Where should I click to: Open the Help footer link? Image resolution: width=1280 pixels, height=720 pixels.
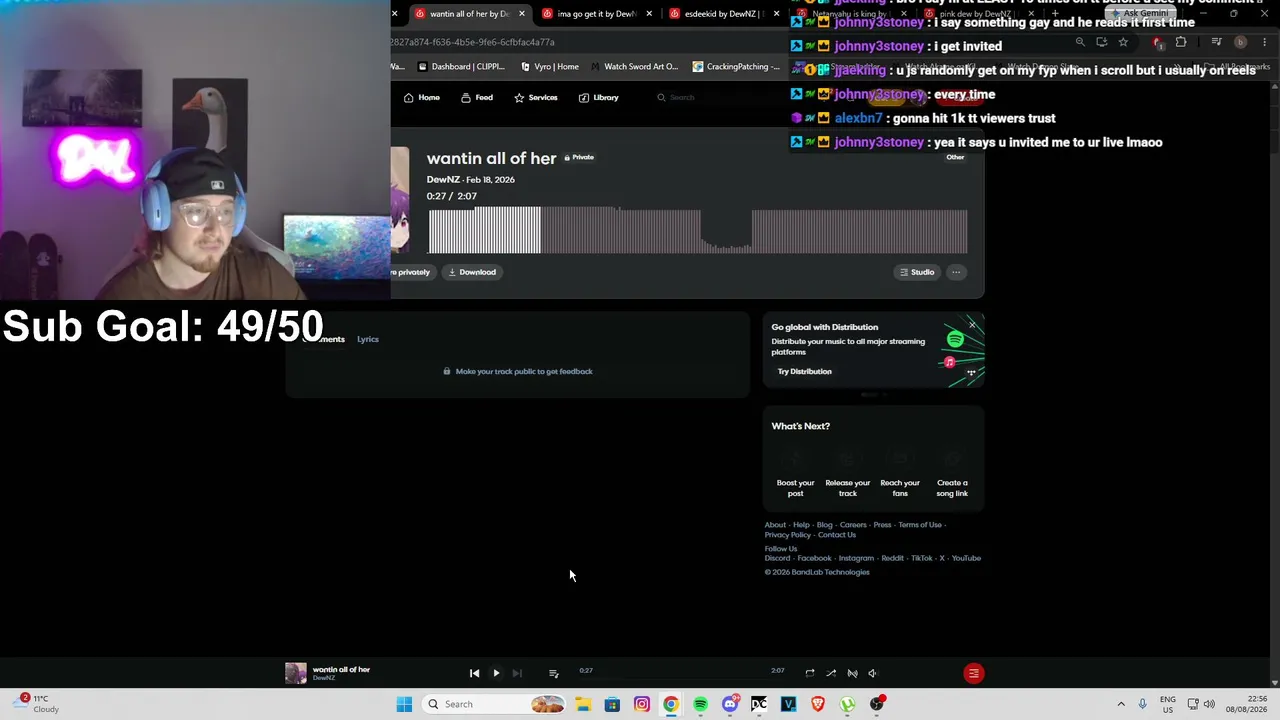coord(801,525)
